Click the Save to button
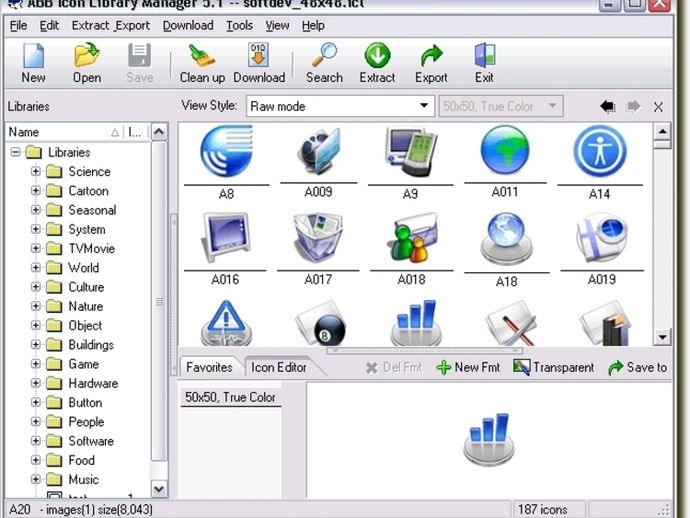 tap(638, 367)
